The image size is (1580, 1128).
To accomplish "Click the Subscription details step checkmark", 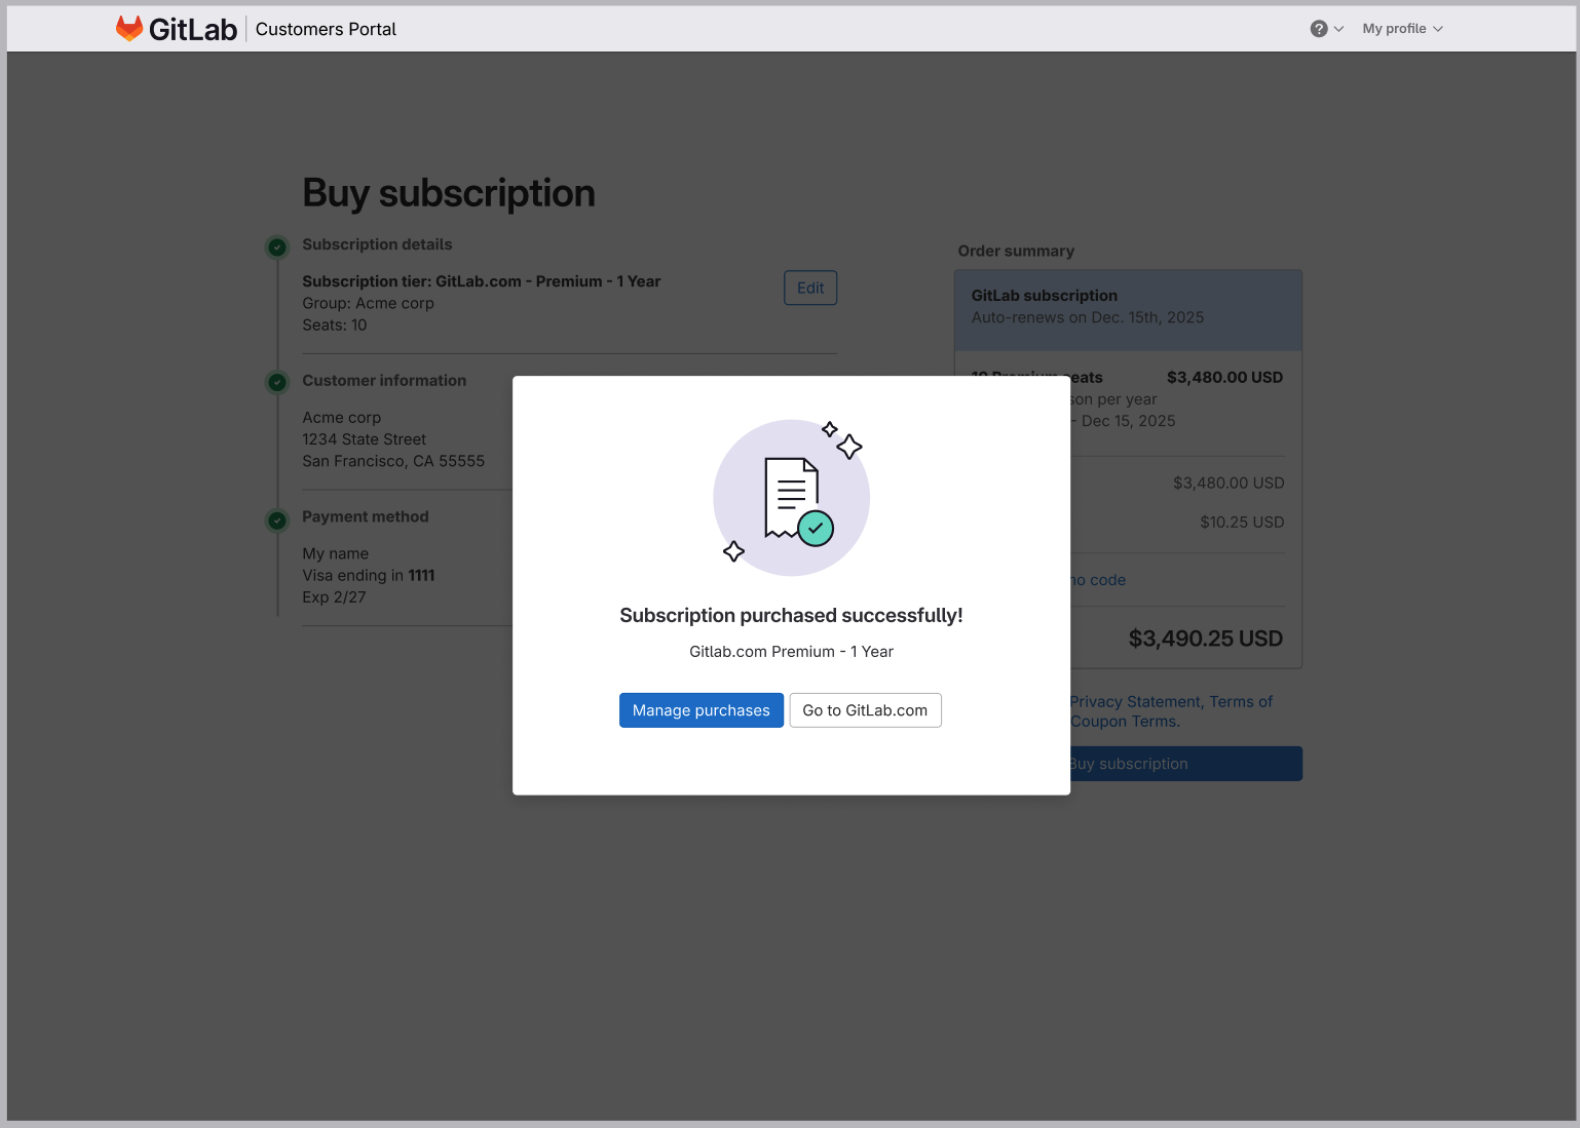I will (x=277, y=246).
